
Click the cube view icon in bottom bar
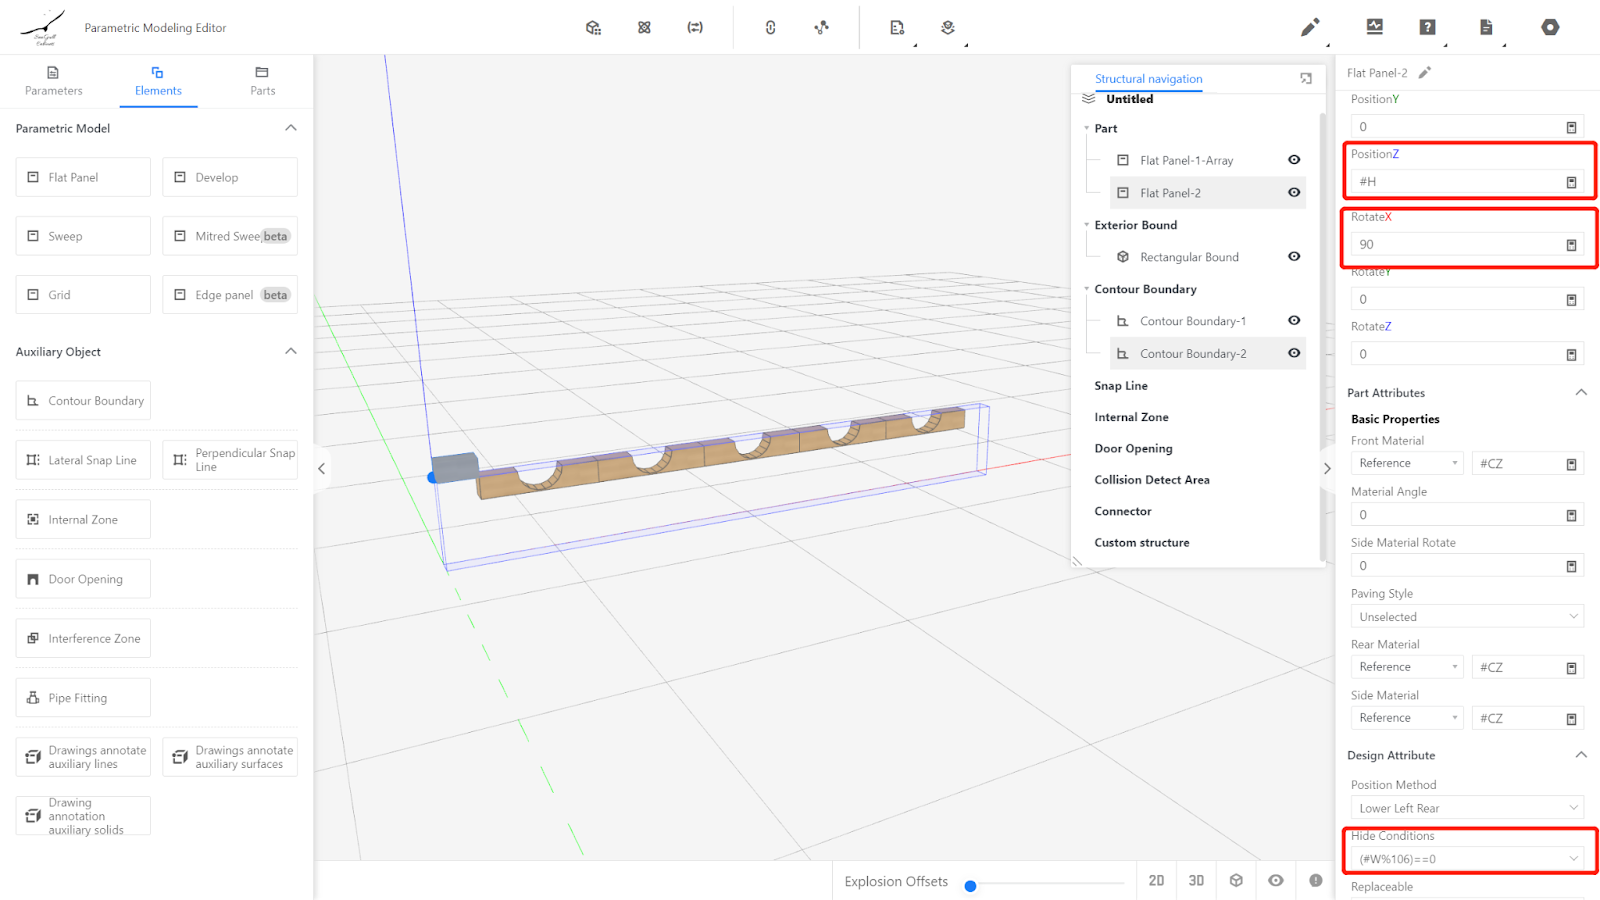[x=1236, y=880]
